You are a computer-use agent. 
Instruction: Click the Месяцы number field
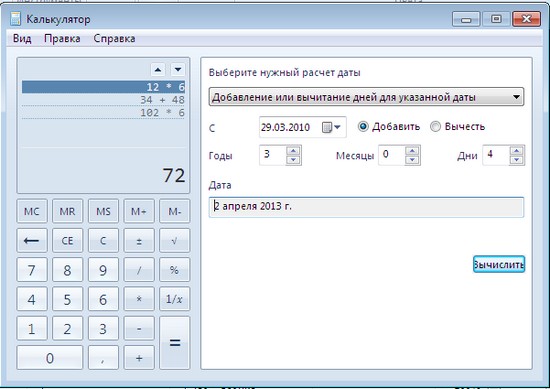pos(392,155)
